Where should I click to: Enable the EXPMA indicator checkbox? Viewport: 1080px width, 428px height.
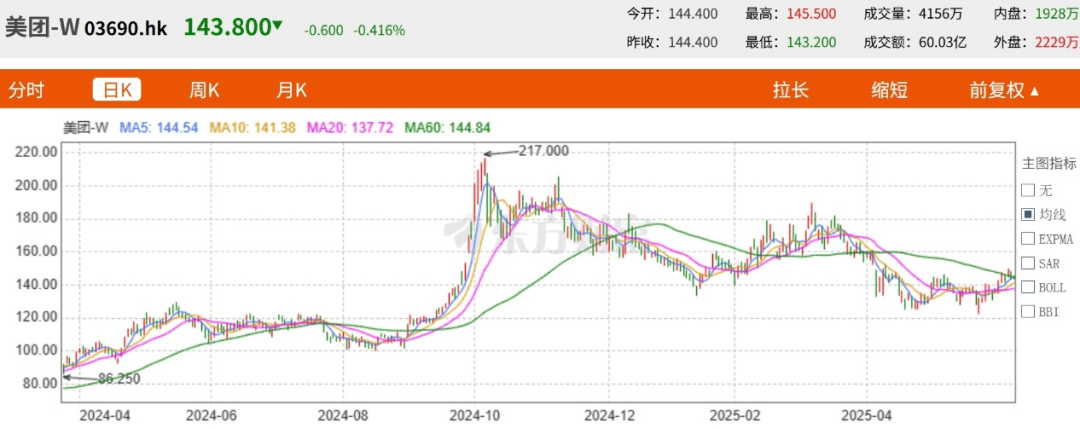[x=1027, y=238]
